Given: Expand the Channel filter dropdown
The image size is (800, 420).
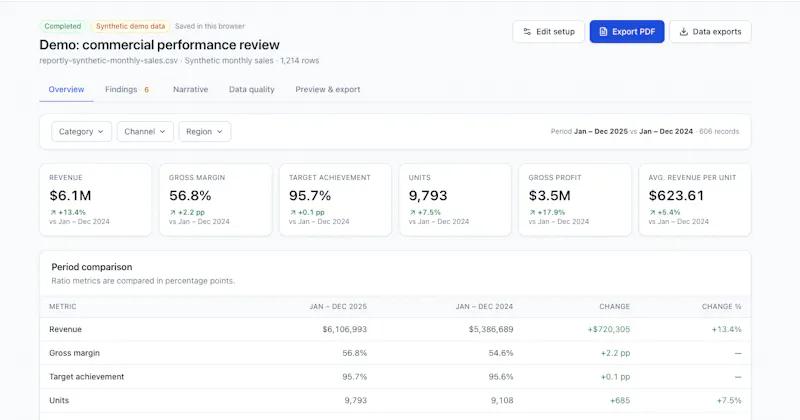Looking at the screenshot, I should point(145,132).
